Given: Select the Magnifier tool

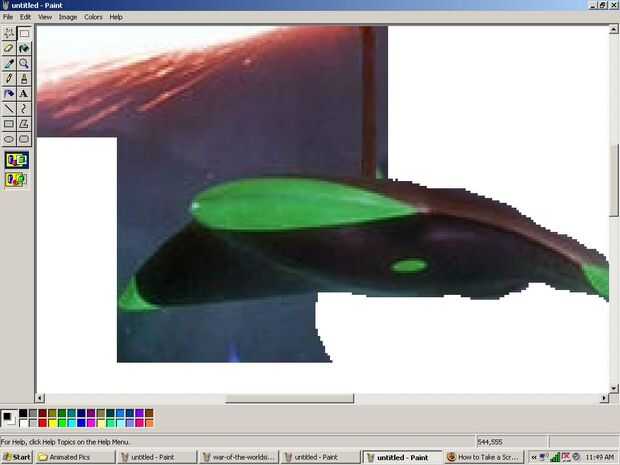Looking at the screenshot, I should point(24,63).
